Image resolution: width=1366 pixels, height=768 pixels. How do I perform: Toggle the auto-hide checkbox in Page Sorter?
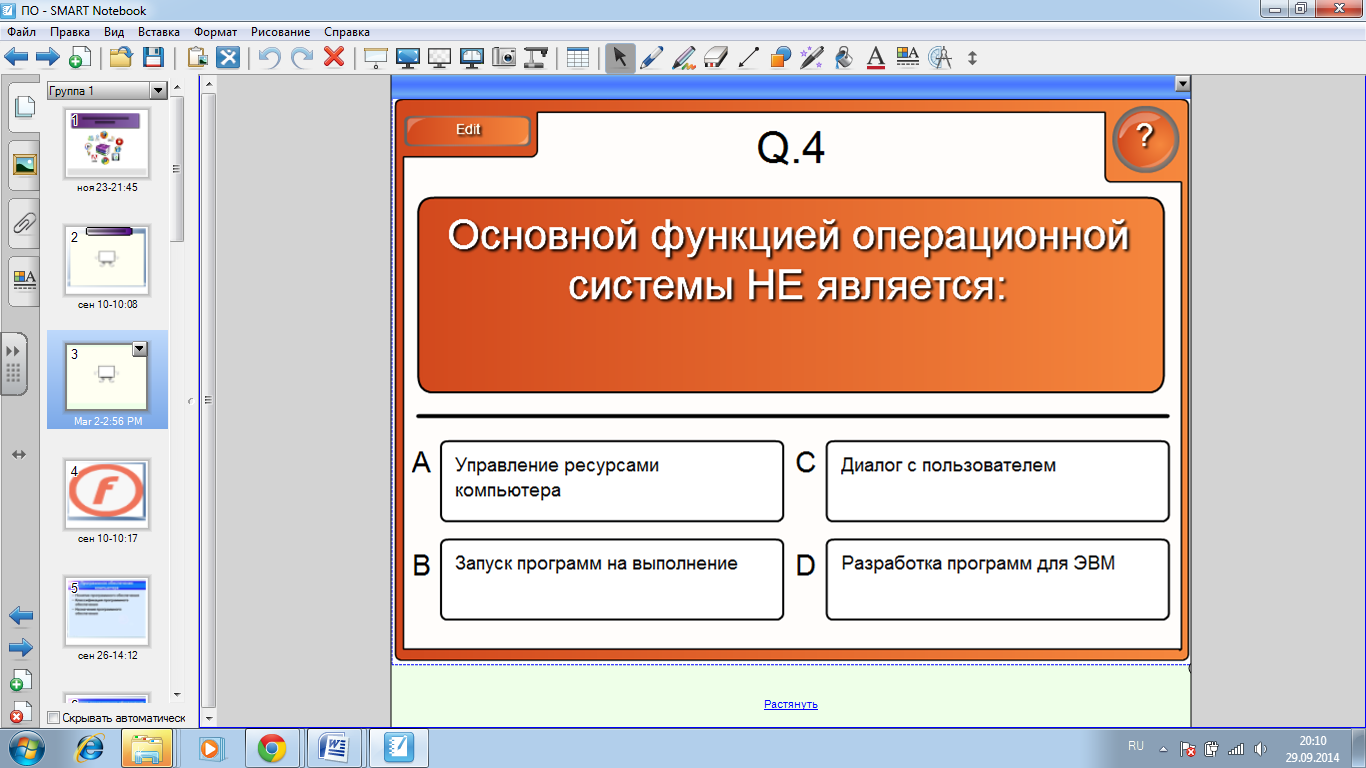pyautogui.click(x=53, y=718)
